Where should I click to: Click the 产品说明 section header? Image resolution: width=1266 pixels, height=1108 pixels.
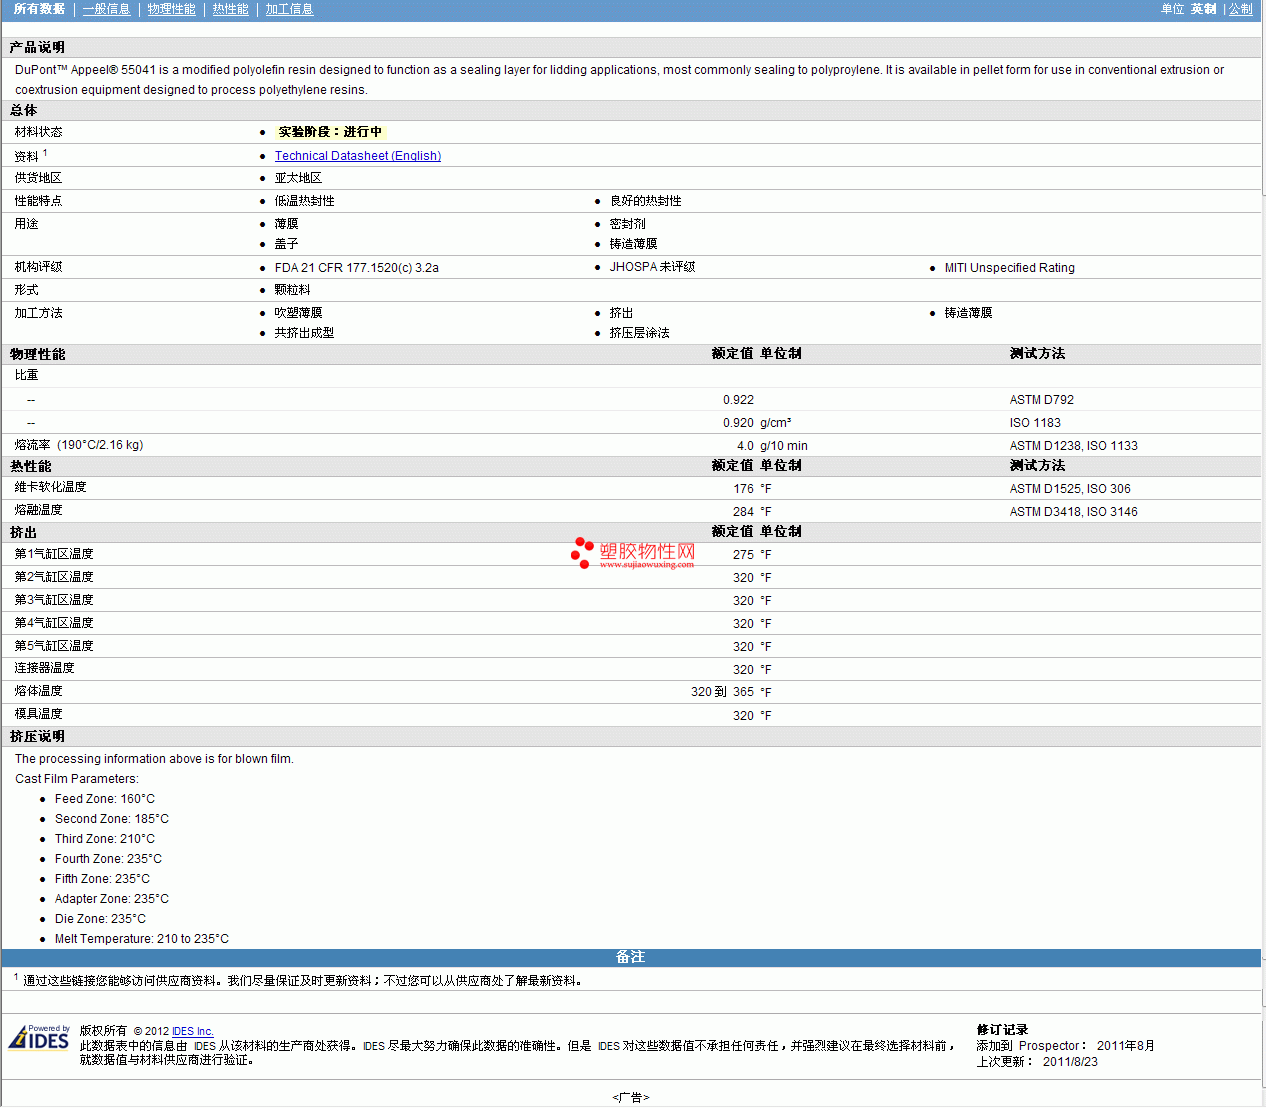point(38,48)
